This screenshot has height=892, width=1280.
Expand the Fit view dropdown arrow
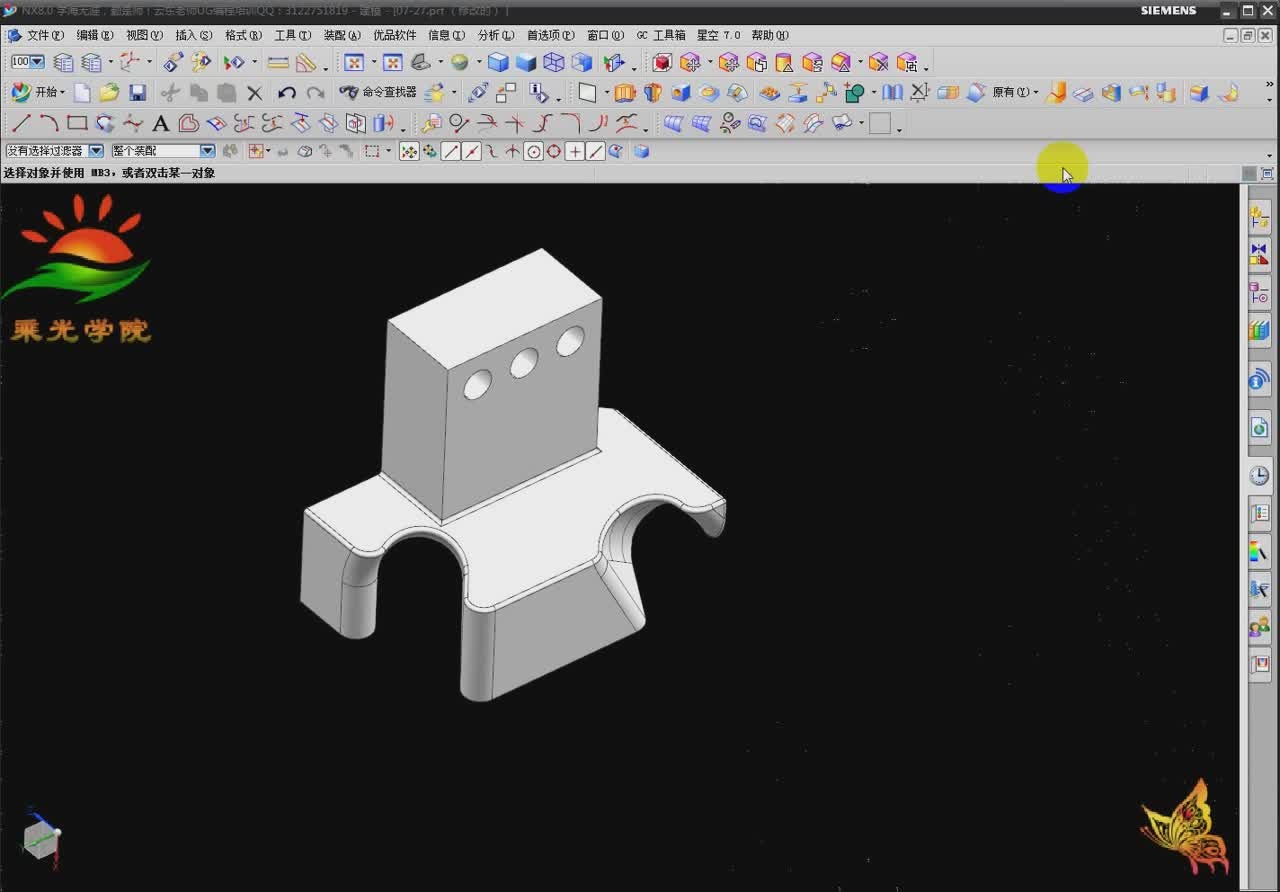click(373, 63)
